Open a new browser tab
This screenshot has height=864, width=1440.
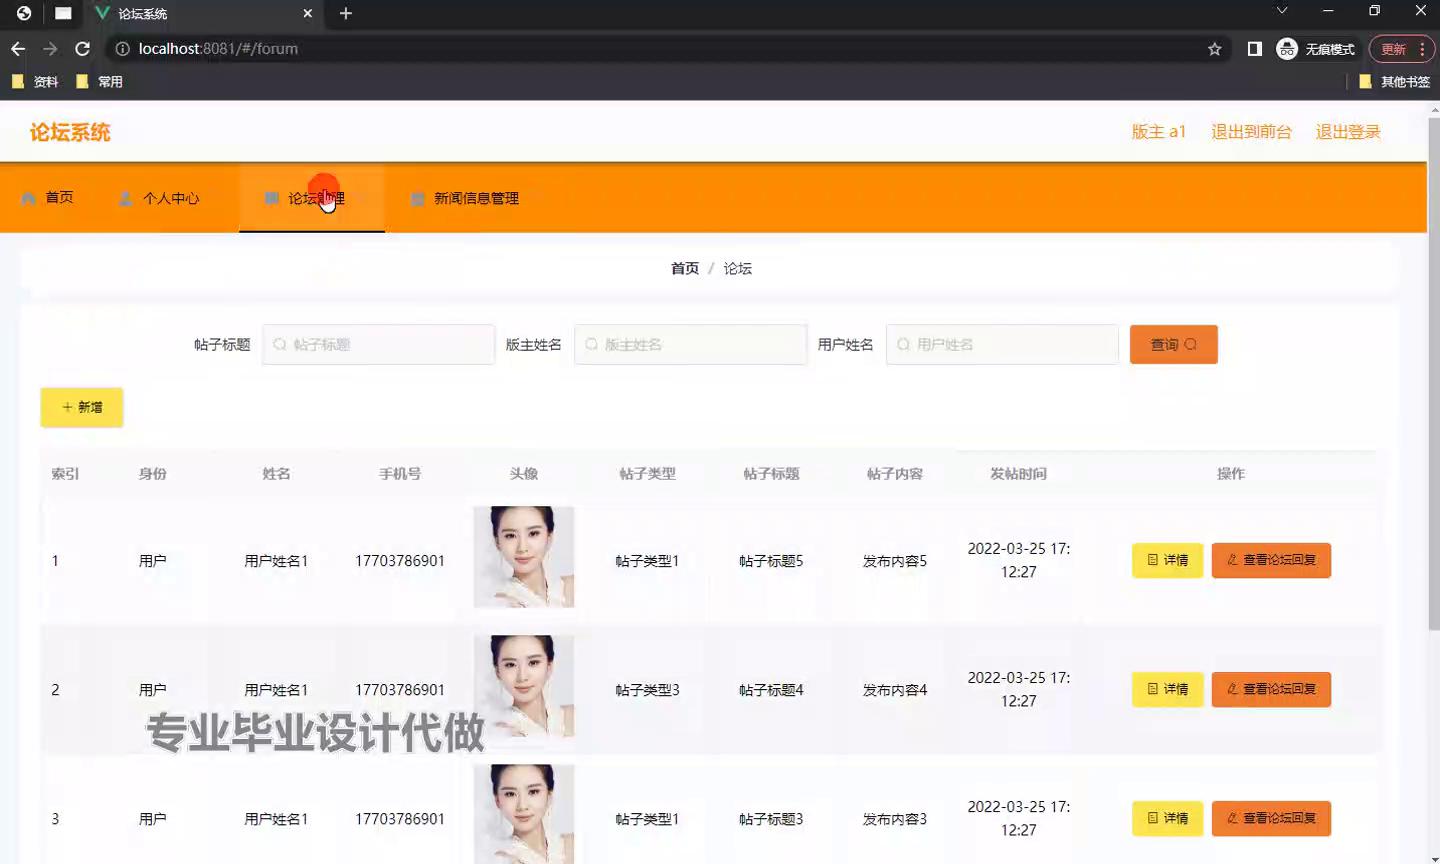[346, 13]
